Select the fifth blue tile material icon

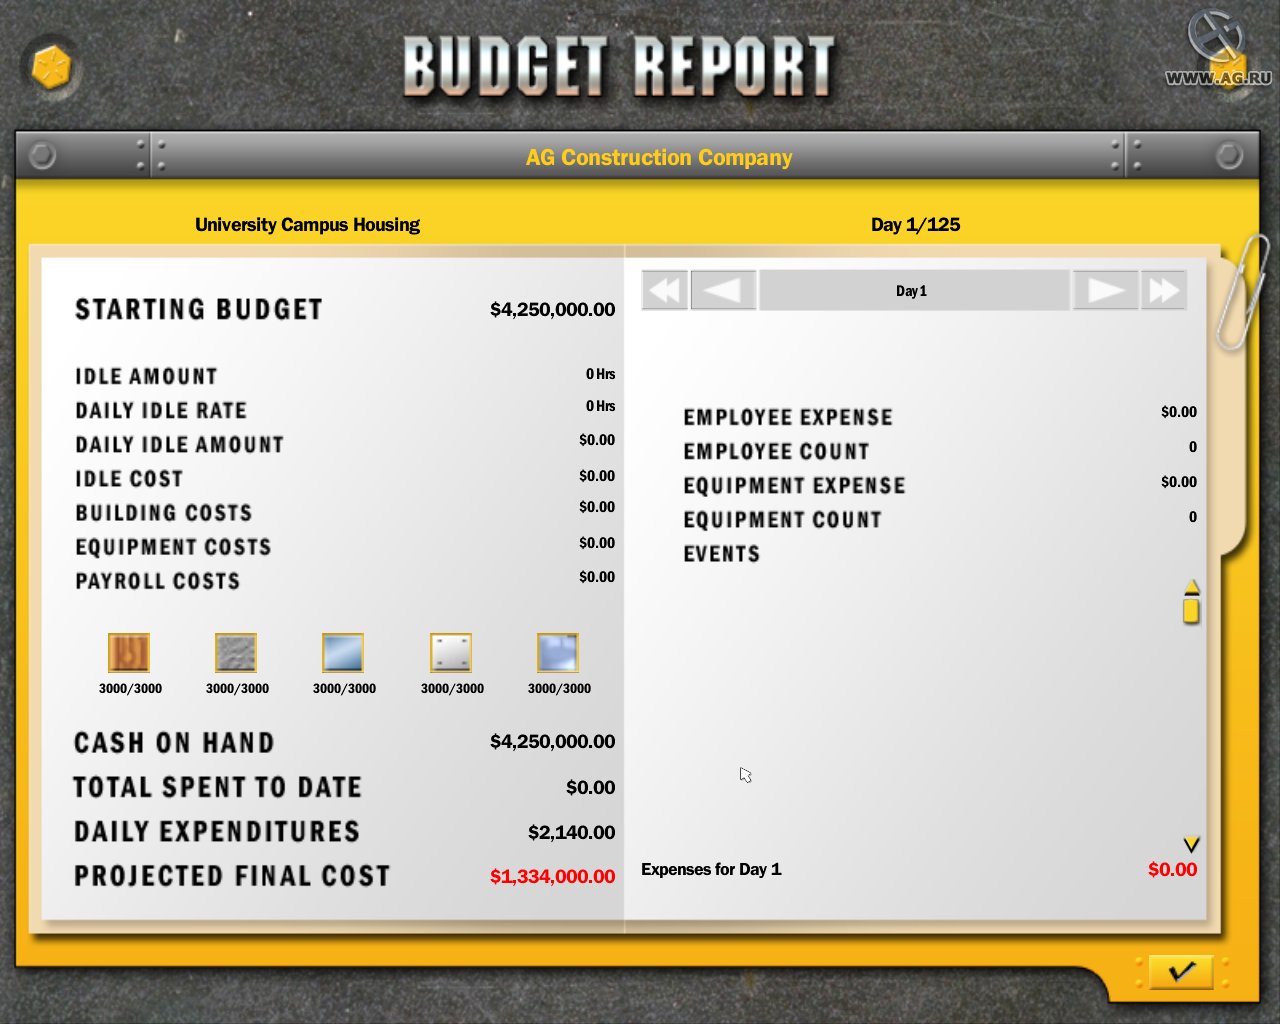558,653
